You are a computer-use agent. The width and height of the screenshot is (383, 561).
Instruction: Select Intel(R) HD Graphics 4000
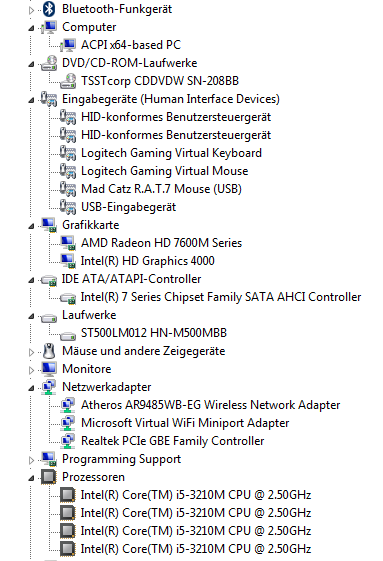147,261
